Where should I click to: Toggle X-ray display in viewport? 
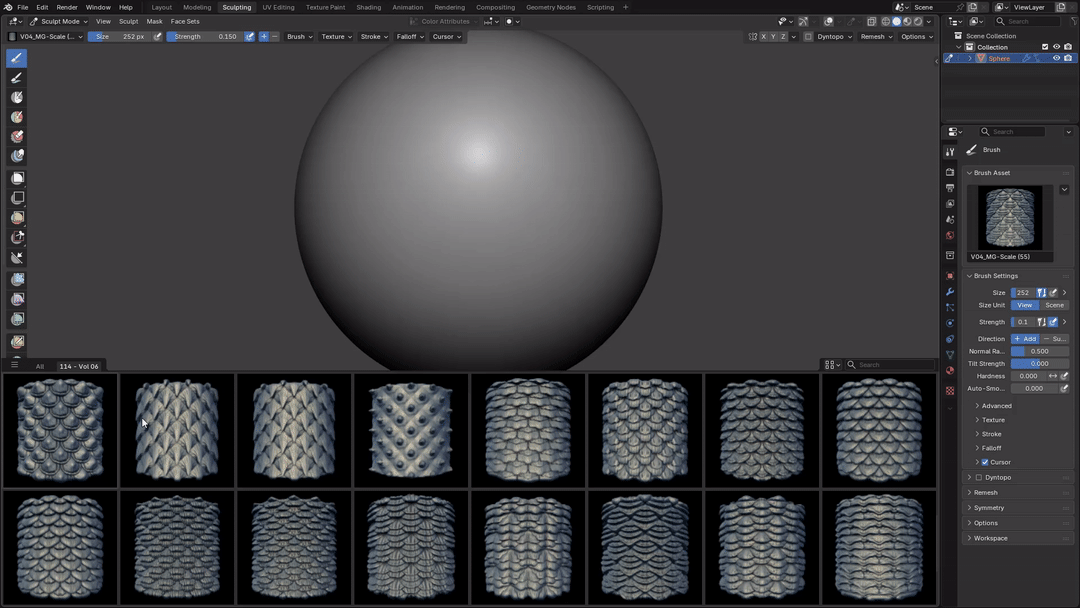tap(871, 21)
